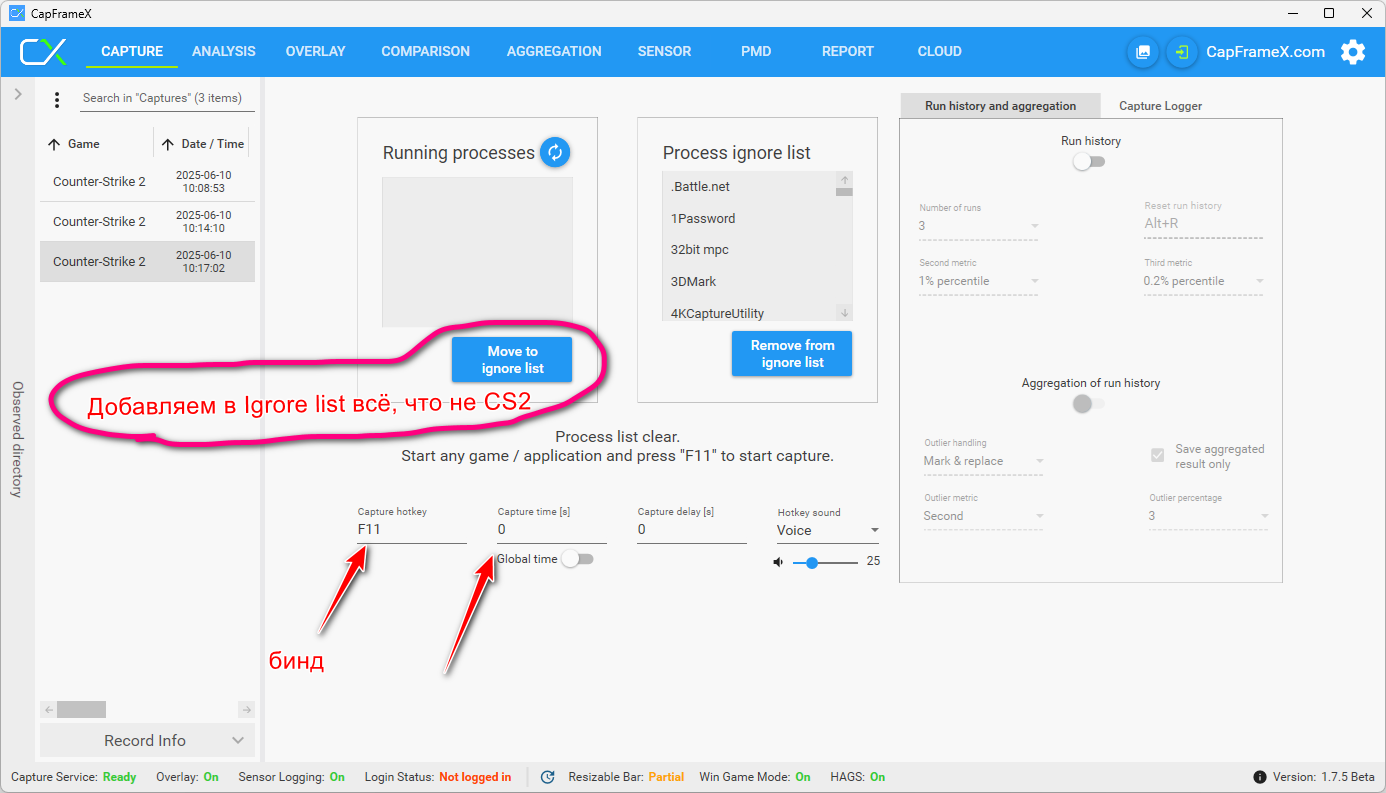Open the OVERLAY tab
Screen dimensions: 1386x793
pos(315,51)
